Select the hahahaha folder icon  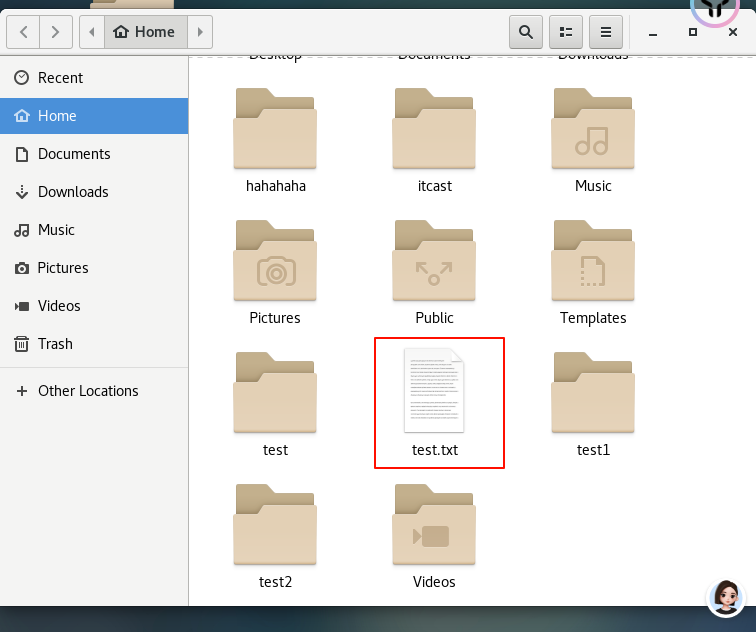[275, 128]
